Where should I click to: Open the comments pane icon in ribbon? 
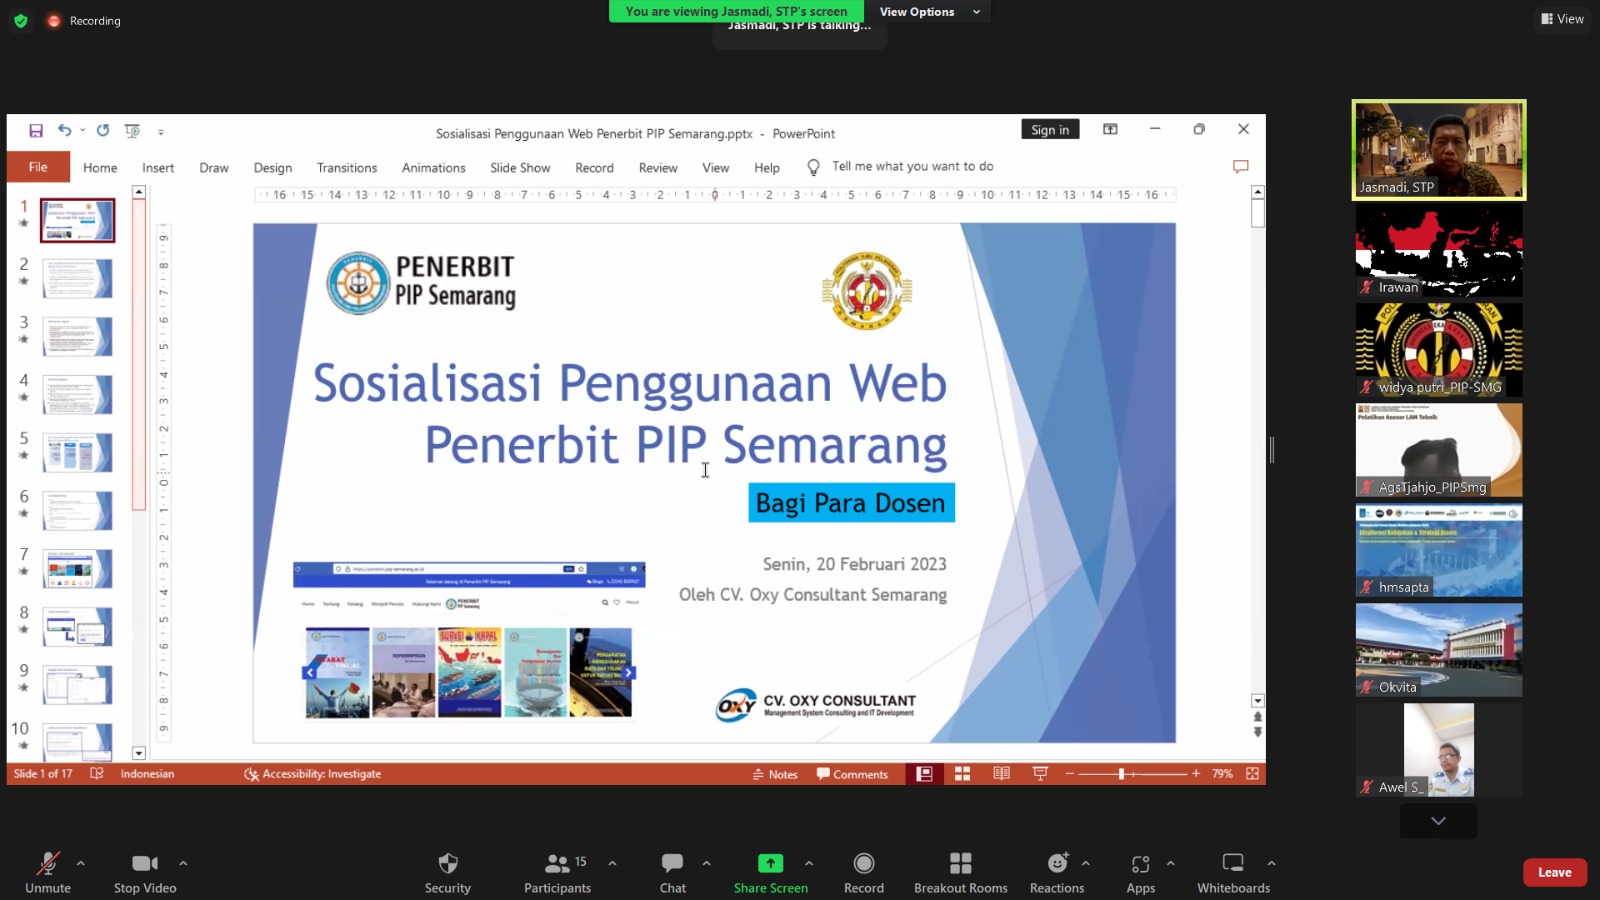[x=1241, y=167]
